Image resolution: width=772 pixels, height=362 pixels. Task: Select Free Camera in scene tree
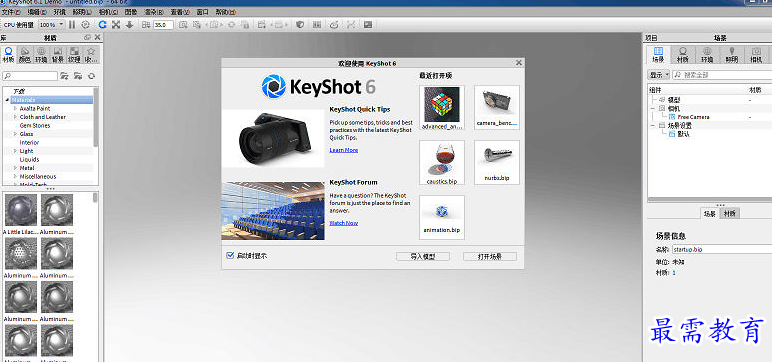tap(693, 117)
